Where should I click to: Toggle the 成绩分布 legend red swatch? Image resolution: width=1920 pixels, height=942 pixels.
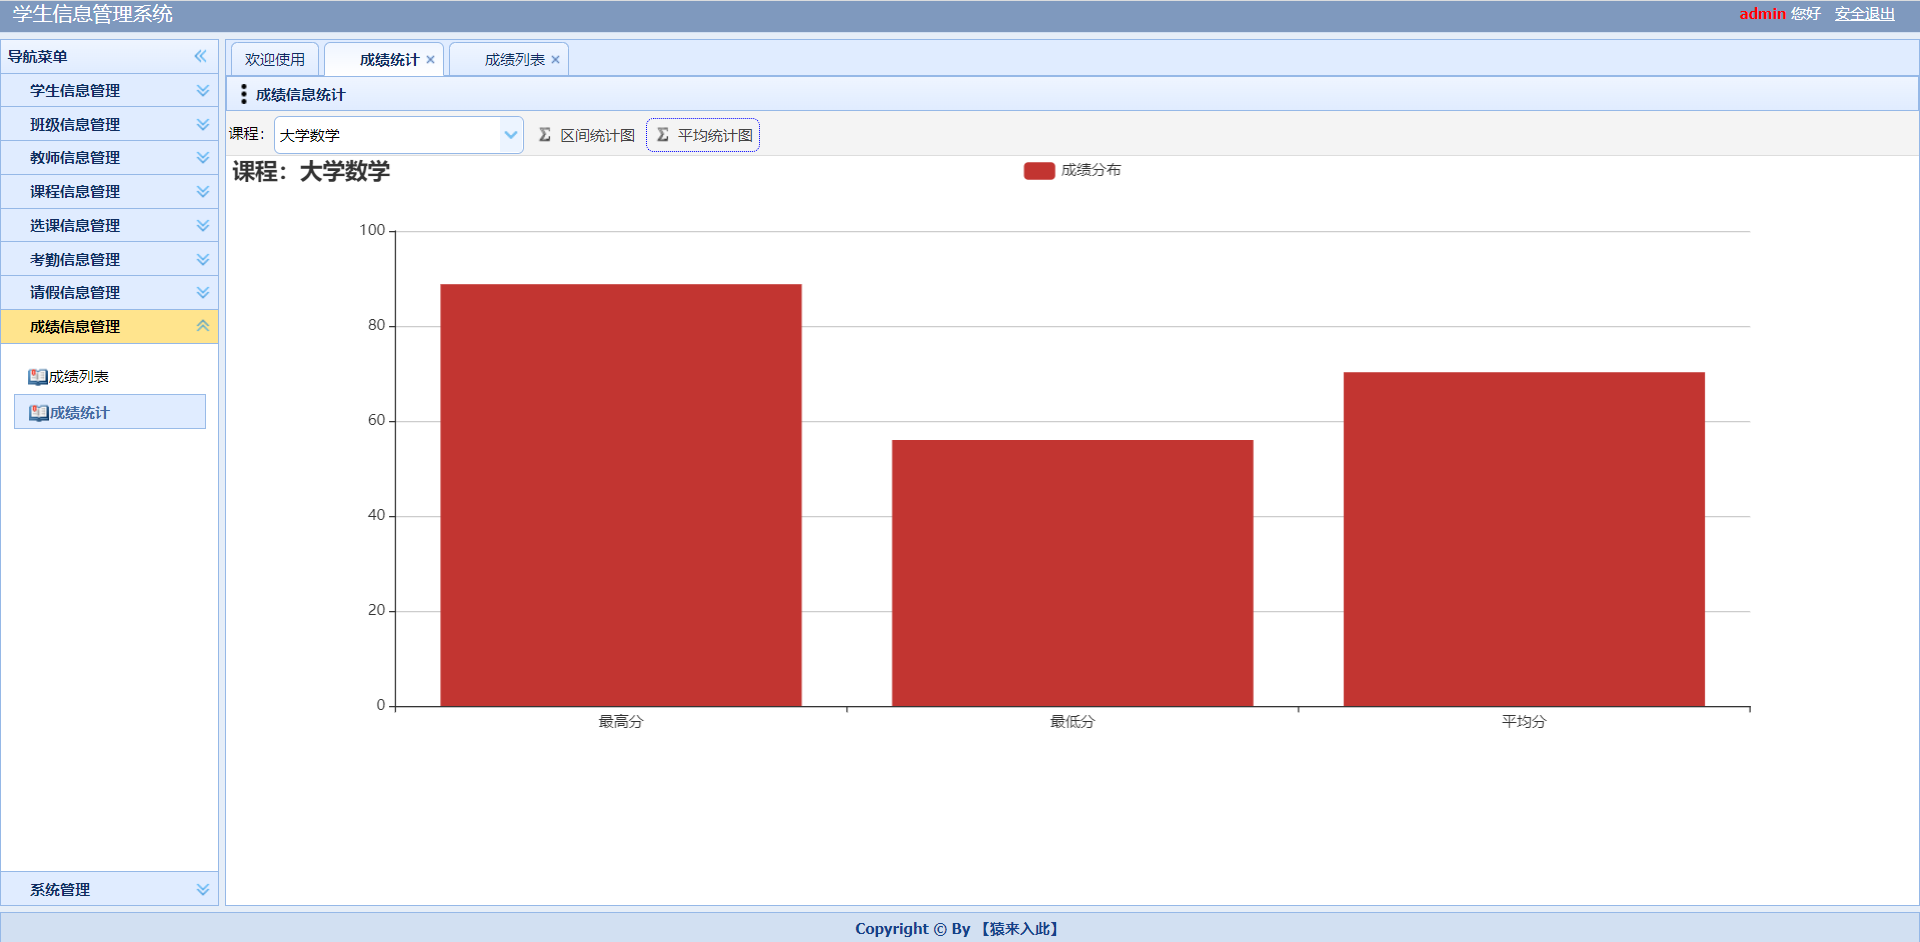click(x=1039, y=171)
